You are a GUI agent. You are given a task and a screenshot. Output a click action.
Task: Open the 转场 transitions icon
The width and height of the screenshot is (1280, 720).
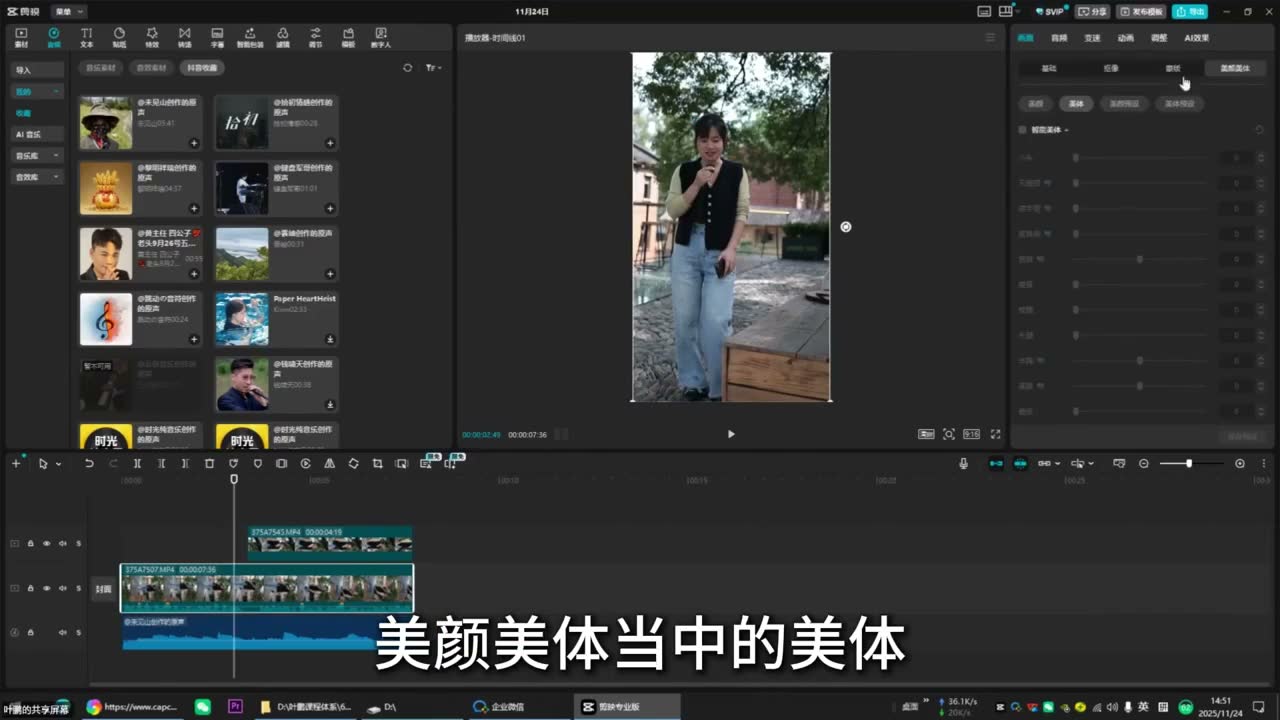tap(184, 37)
